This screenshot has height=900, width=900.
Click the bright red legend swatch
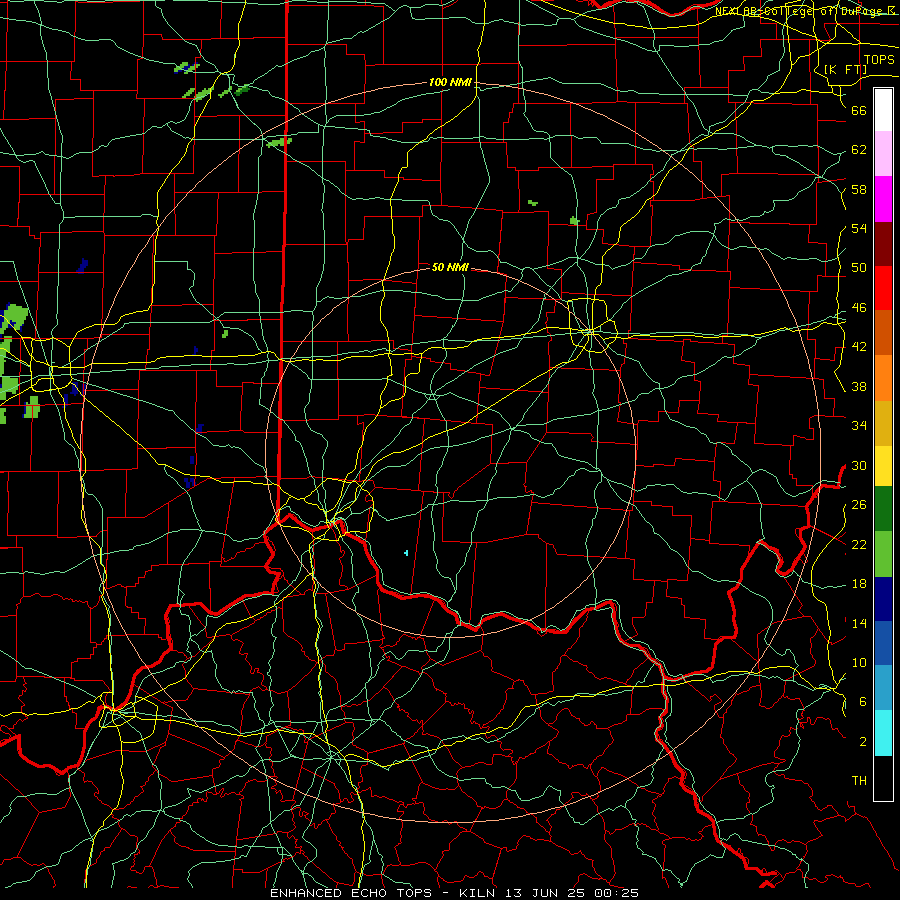[883, 288]
